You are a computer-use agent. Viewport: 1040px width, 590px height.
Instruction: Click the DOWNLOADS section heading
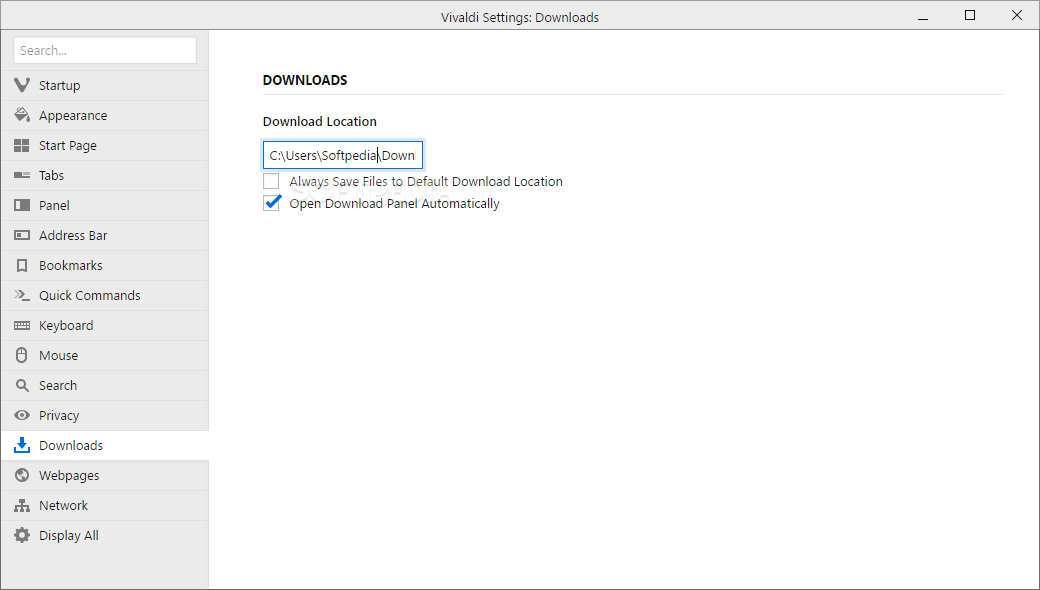pos(305,80)
